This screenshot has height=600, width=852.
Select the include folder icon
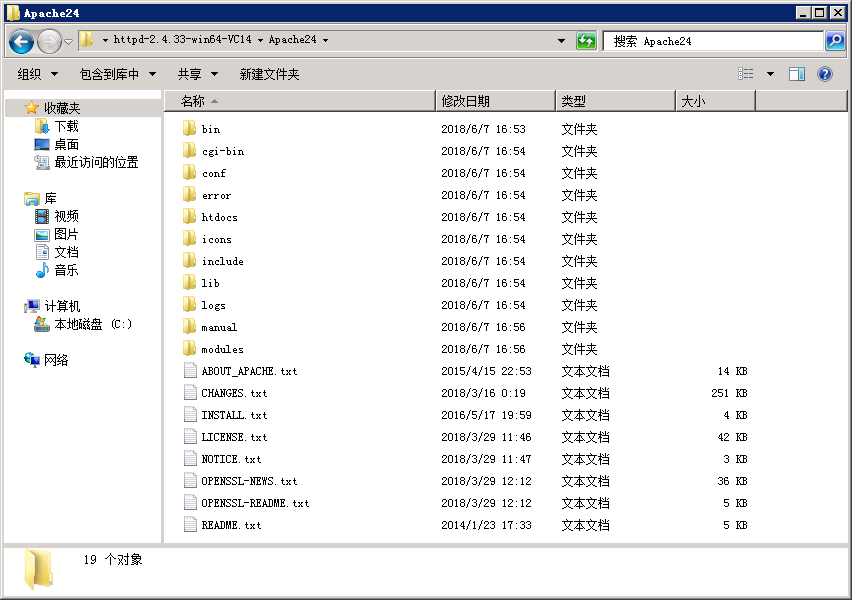click(x=189, y=261)
